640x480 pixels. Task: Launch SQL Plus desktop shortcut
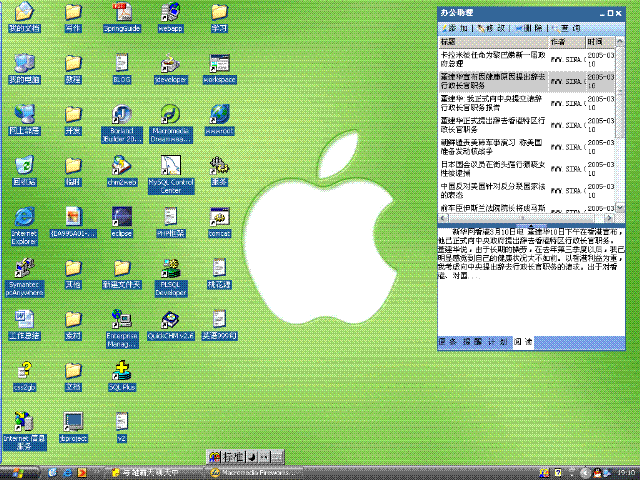coord(122,376)
